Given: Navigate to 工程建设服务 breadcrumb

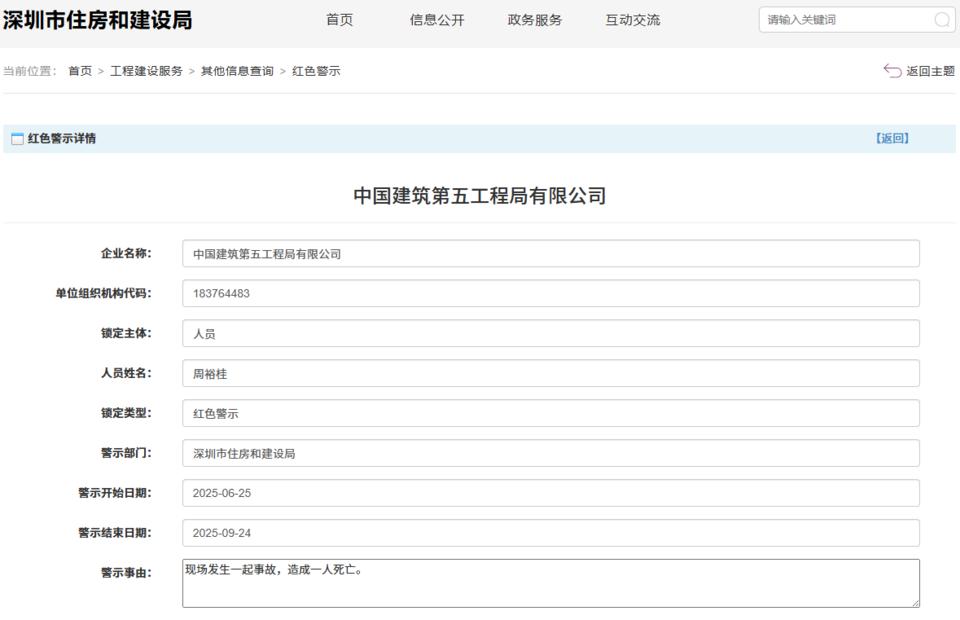Looking at the screenshot, I should click(146, 71).
